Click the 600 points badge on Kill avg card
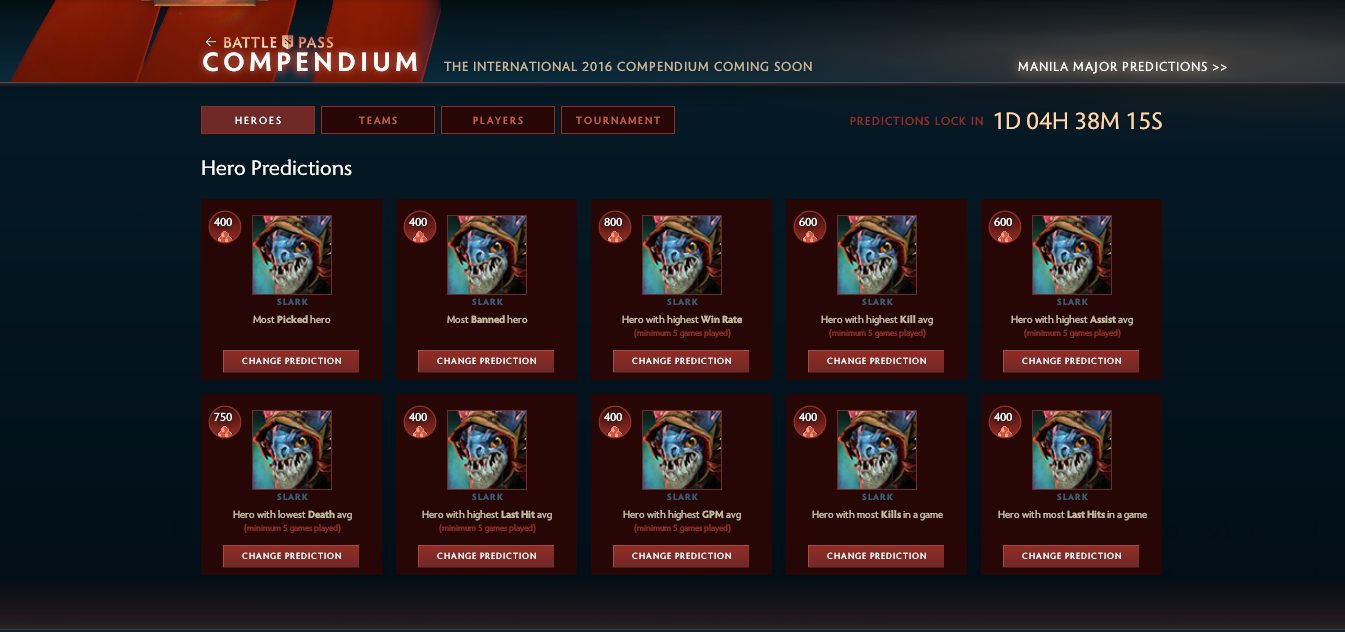The height and width of the screenshot is (632, 1345). click(809, 227)
